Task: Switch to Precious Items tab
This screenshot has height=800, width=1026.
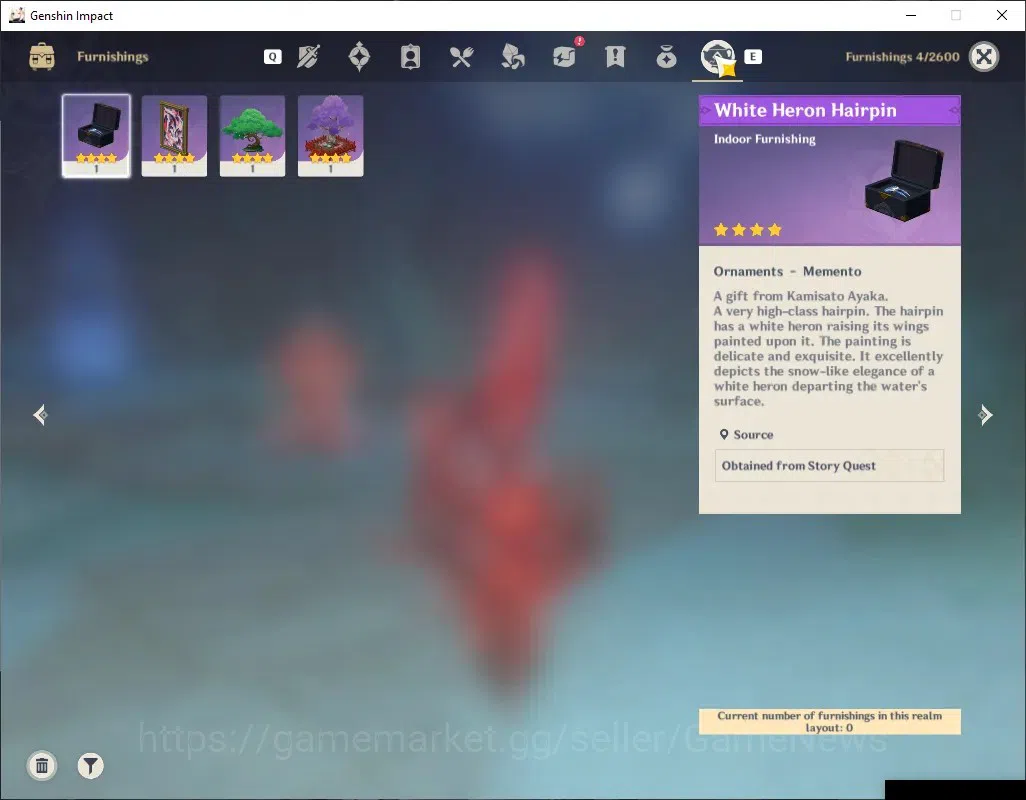Action: (666, 57)
